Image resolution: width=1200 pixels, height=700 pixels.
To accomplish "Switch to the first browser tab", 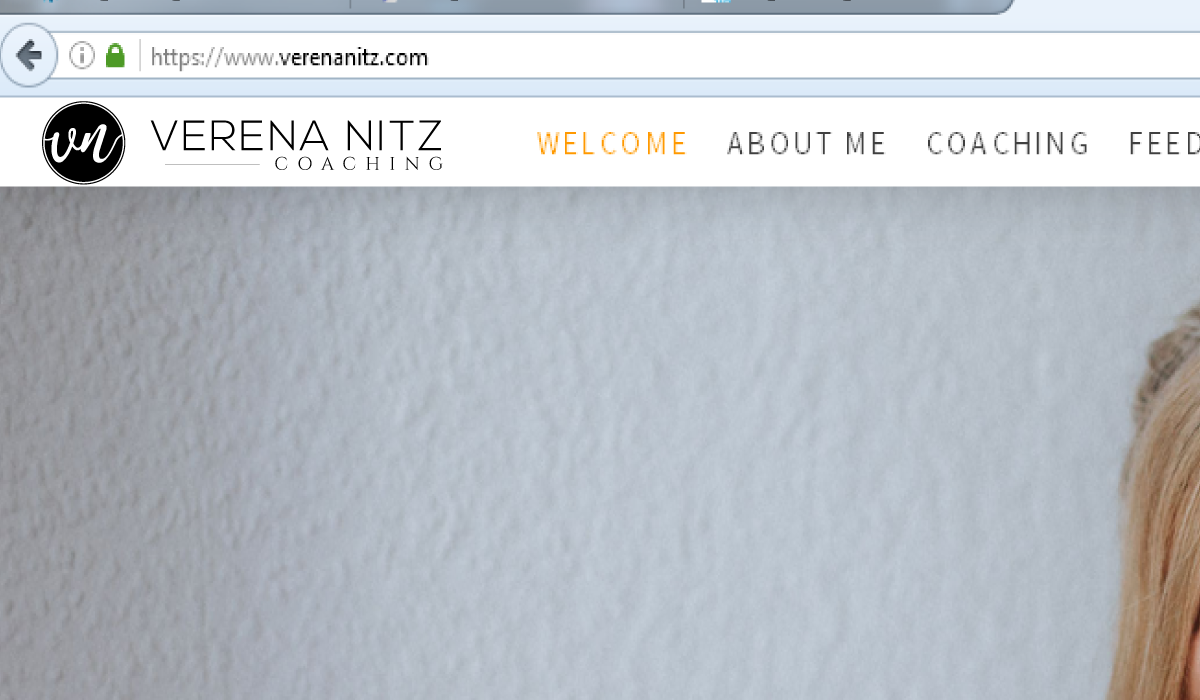I will 175,5.
